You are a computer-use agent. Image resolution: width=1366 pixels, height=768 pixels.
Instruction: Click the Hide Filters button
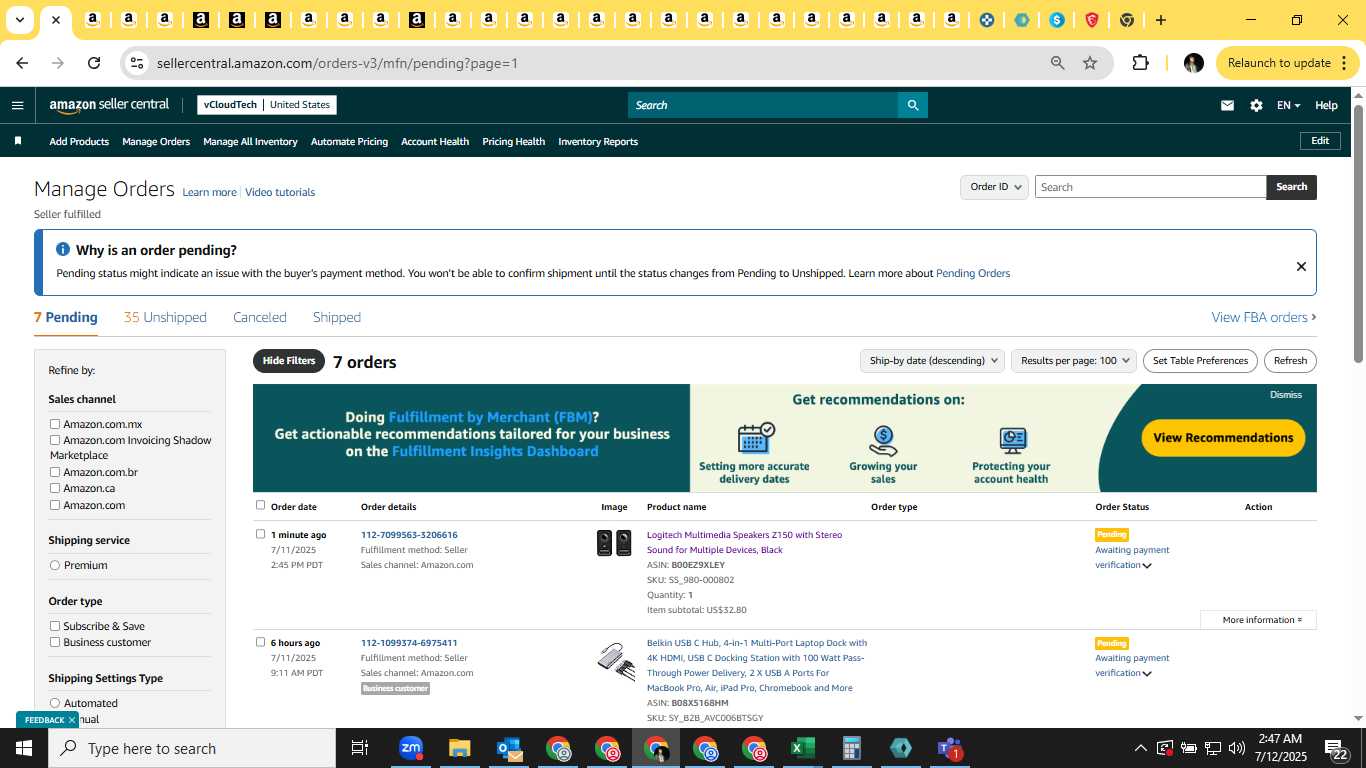[x=289, y=361]
